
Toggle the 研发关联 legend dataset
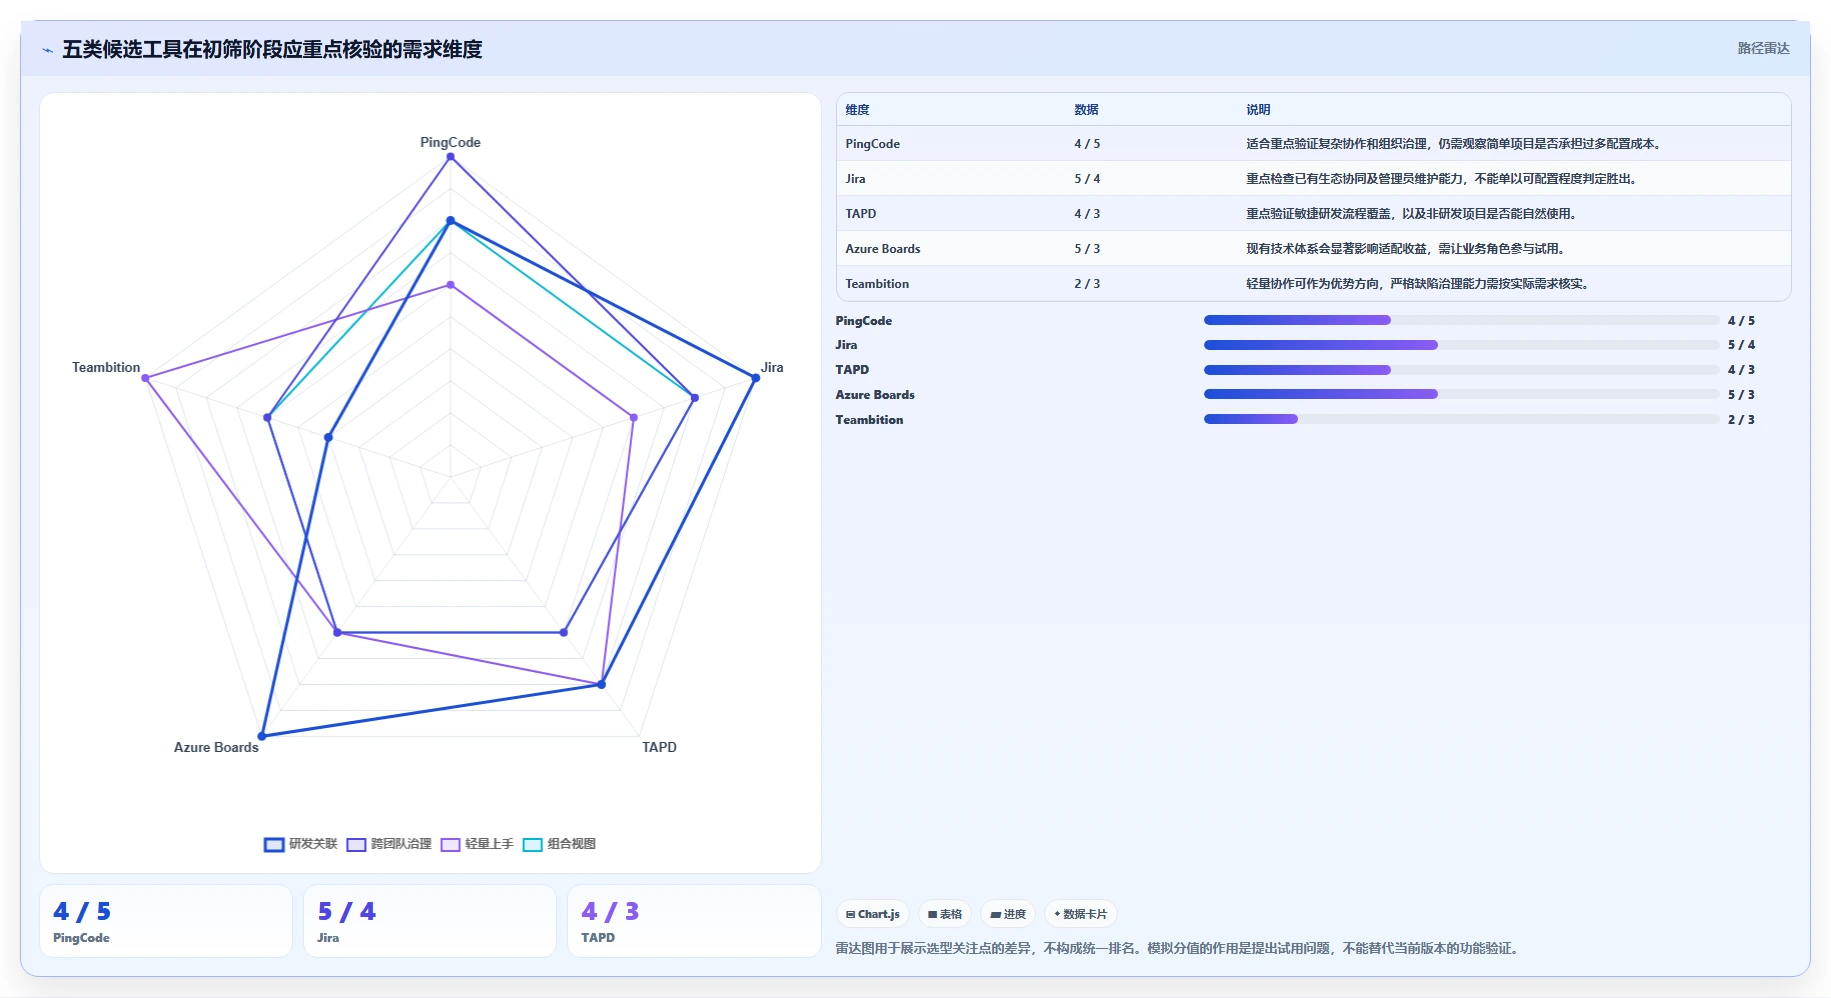point(301,844)
